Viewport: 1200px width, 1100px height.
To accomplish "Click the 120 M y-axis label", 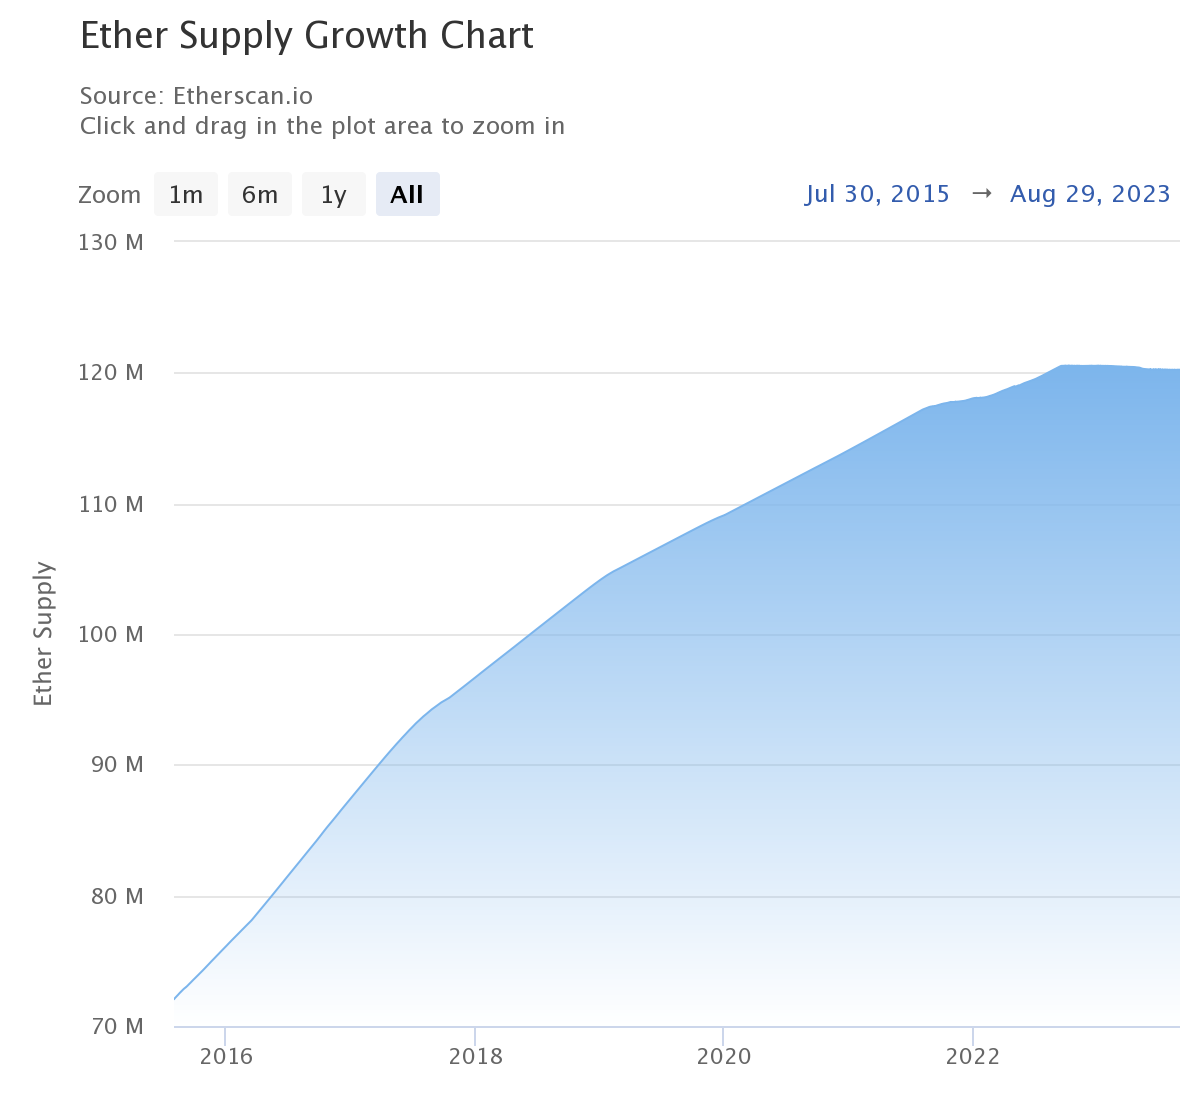I will pyautogui.click(x=111, y=373).
